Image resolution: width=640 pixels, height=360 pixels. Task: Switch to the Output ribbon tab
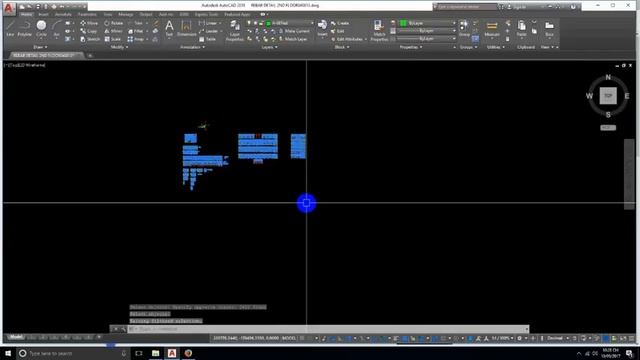[146, 14]
